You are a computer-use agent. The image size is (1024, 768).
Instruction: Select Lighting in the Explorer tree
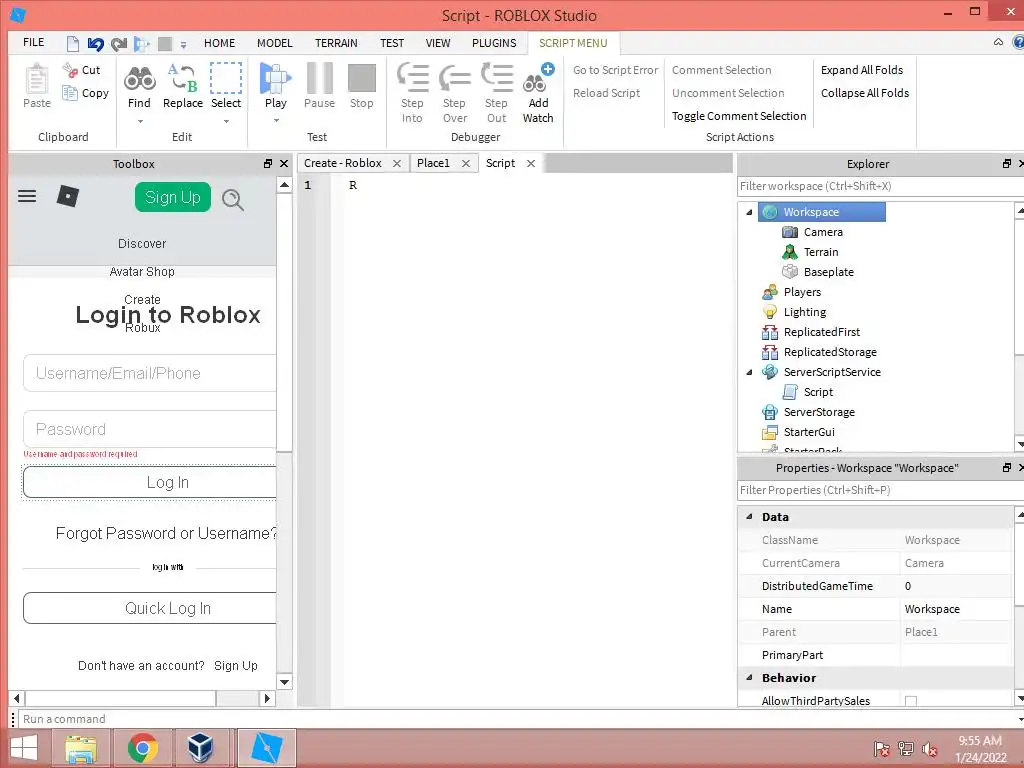(805, 312)
